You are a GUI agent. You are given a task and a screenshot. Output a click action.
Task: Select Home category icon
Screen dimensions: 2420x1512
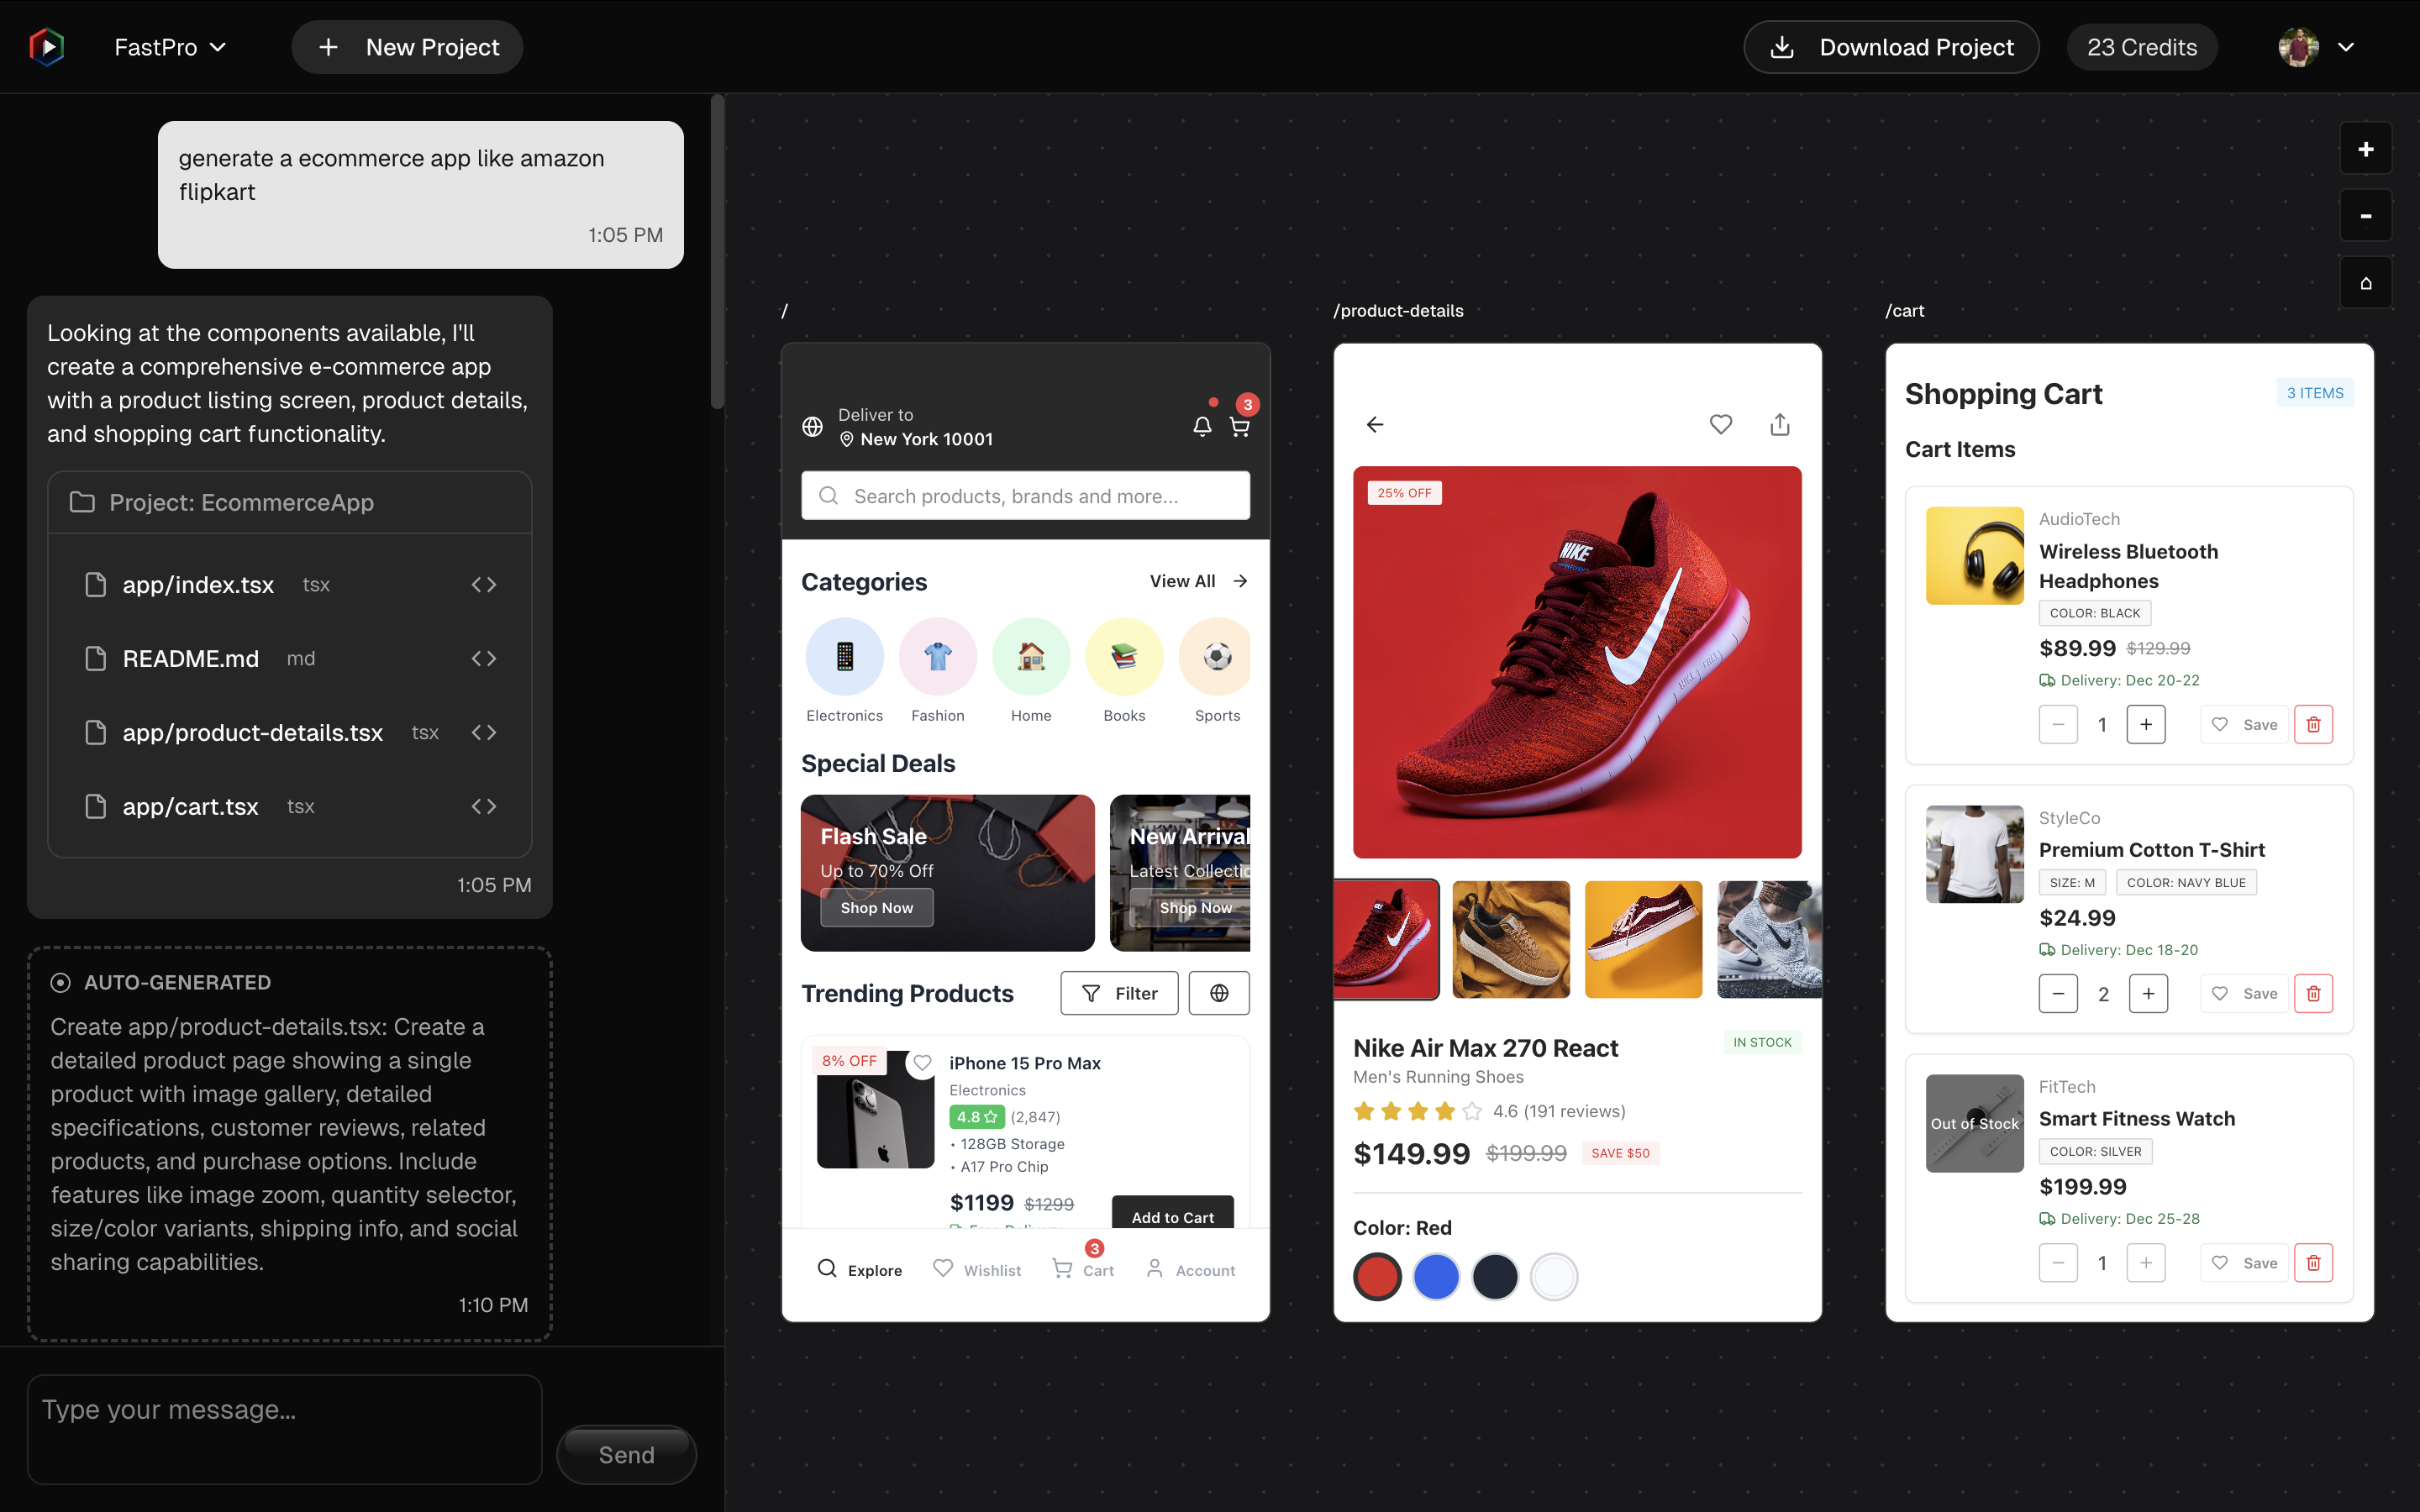pyautogui.click(x=1031, y=657)
